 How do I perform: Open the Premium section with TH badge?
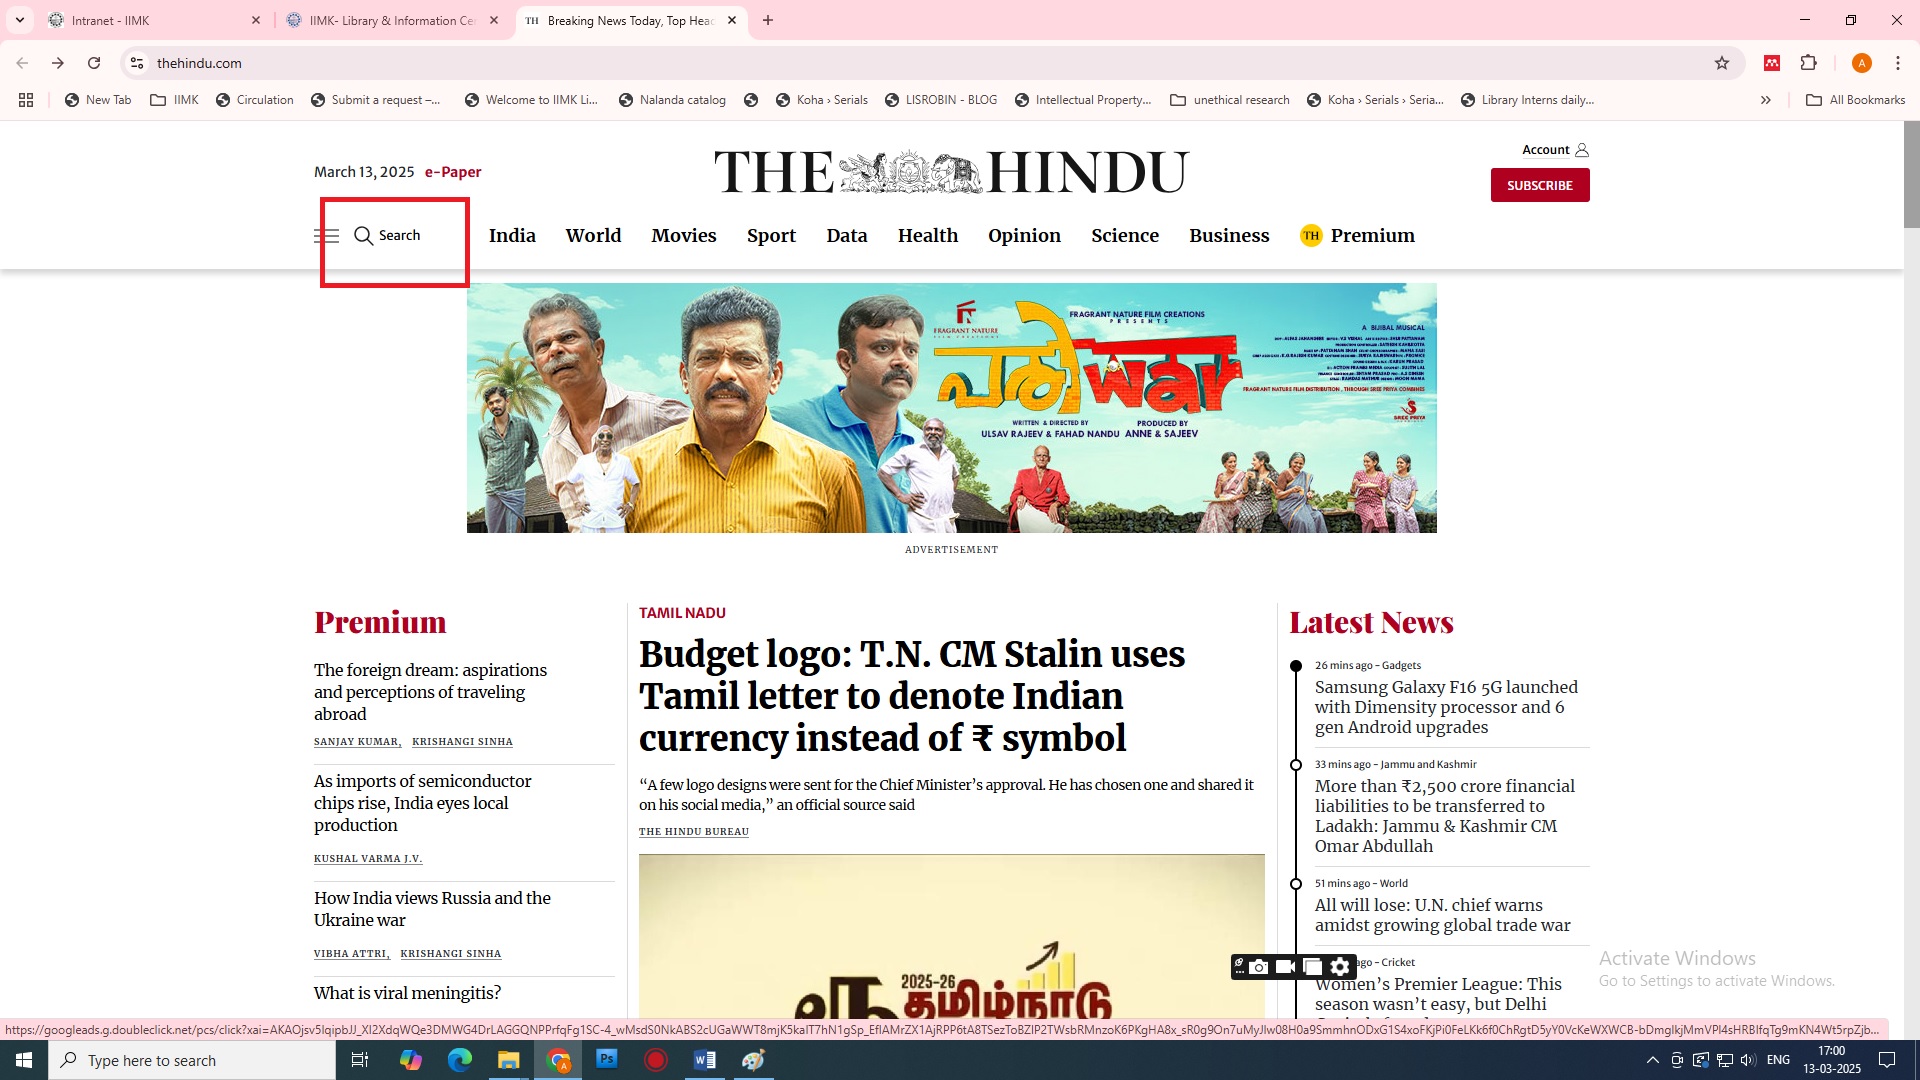[x=1357, y=236]
